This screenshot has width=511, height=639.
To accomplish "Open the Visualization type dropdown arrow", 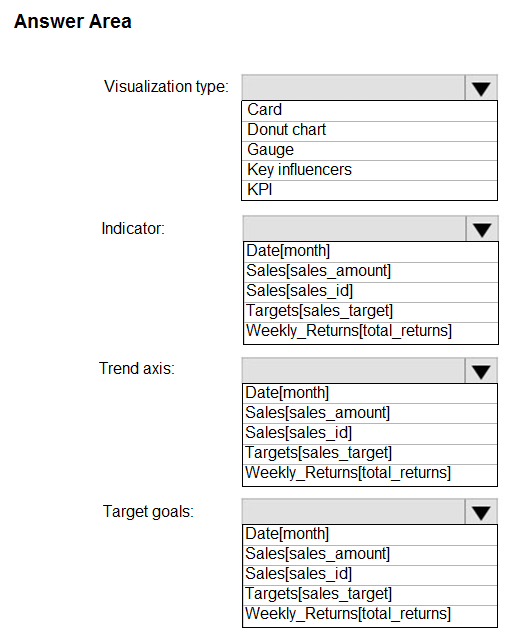I will coord(481,88).
